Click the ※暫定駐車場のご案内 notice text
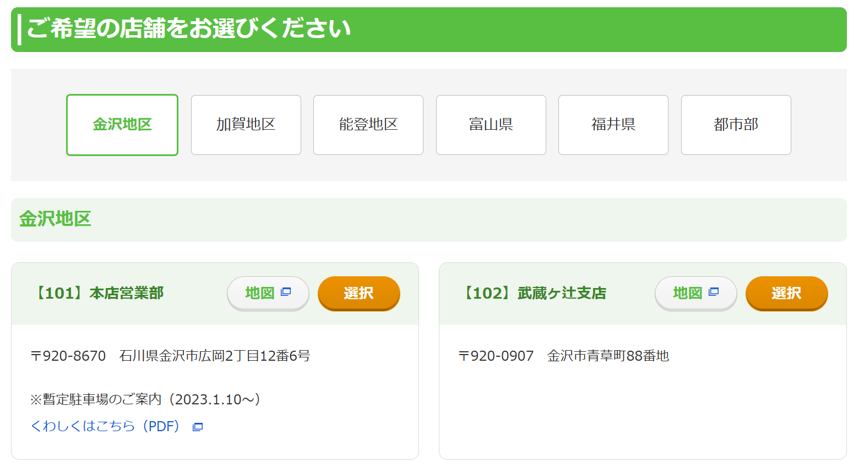Viewport: 859px width, 467px height. point(146,399)
